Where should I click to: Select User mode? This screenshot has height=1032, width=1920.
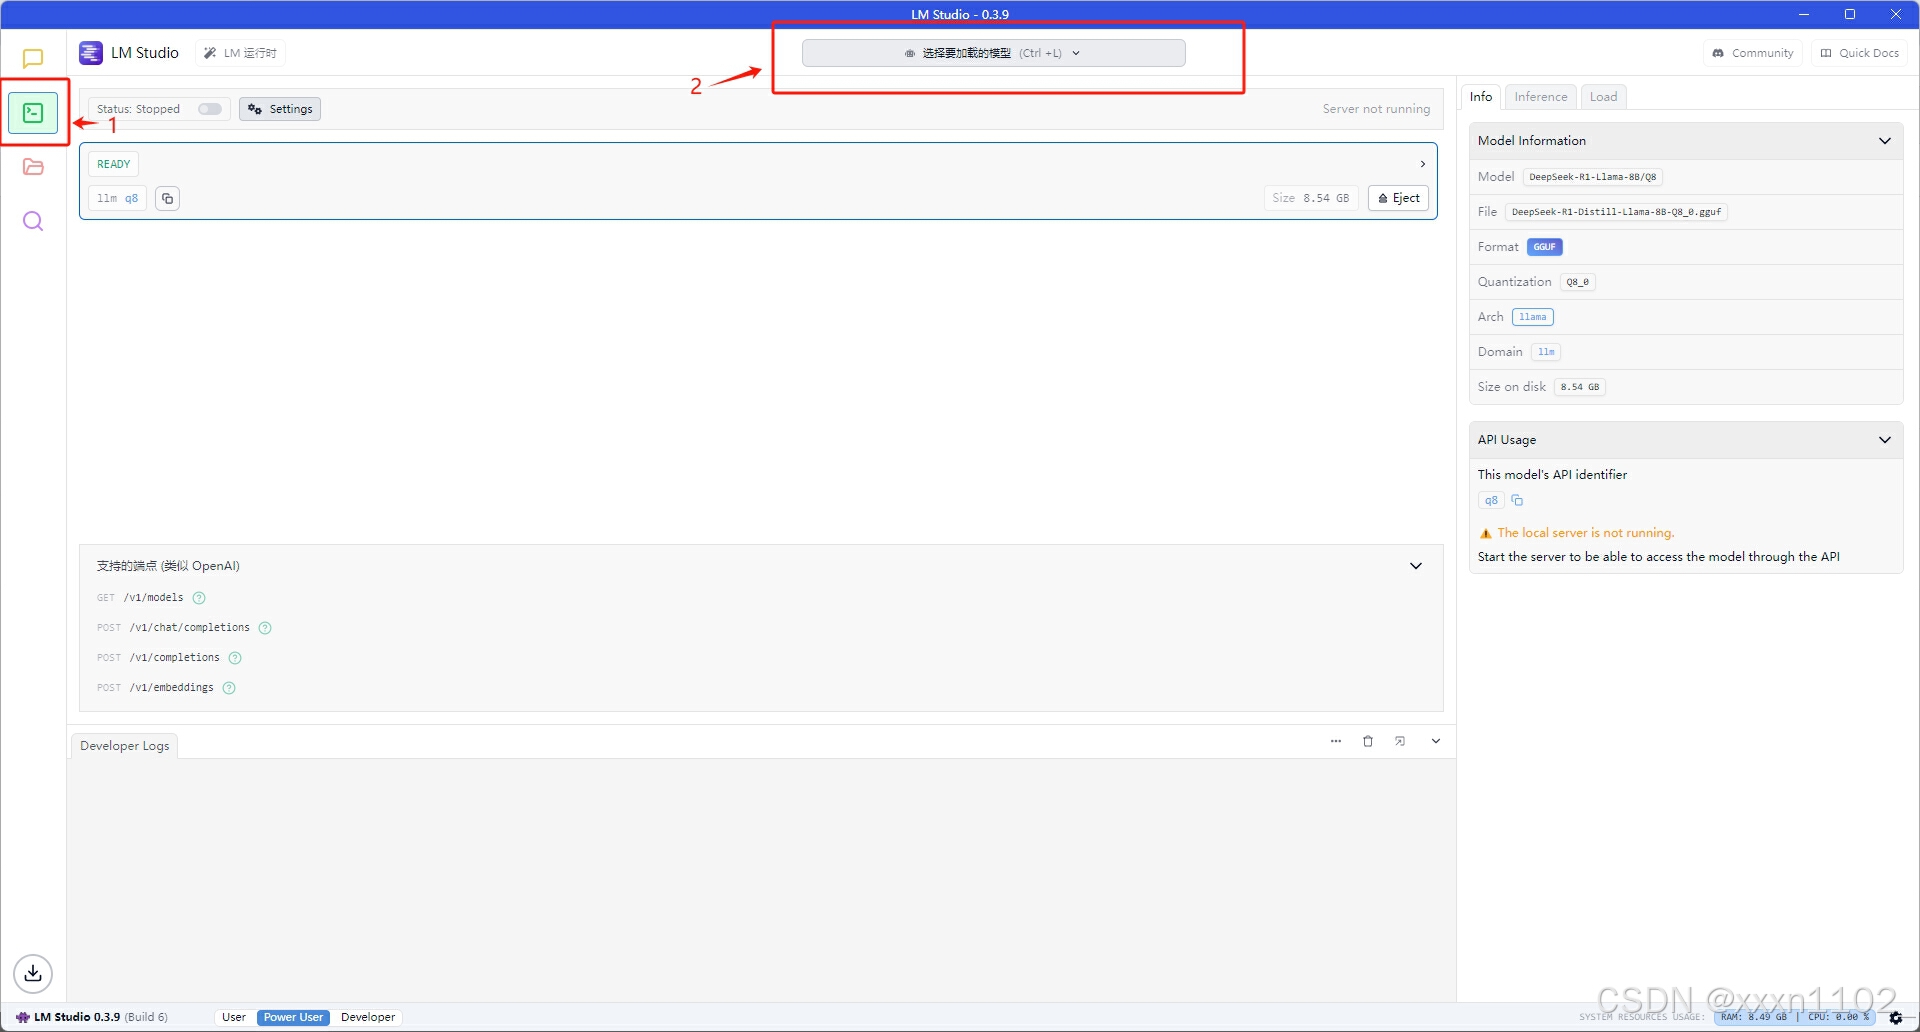tap(234, 1017)
